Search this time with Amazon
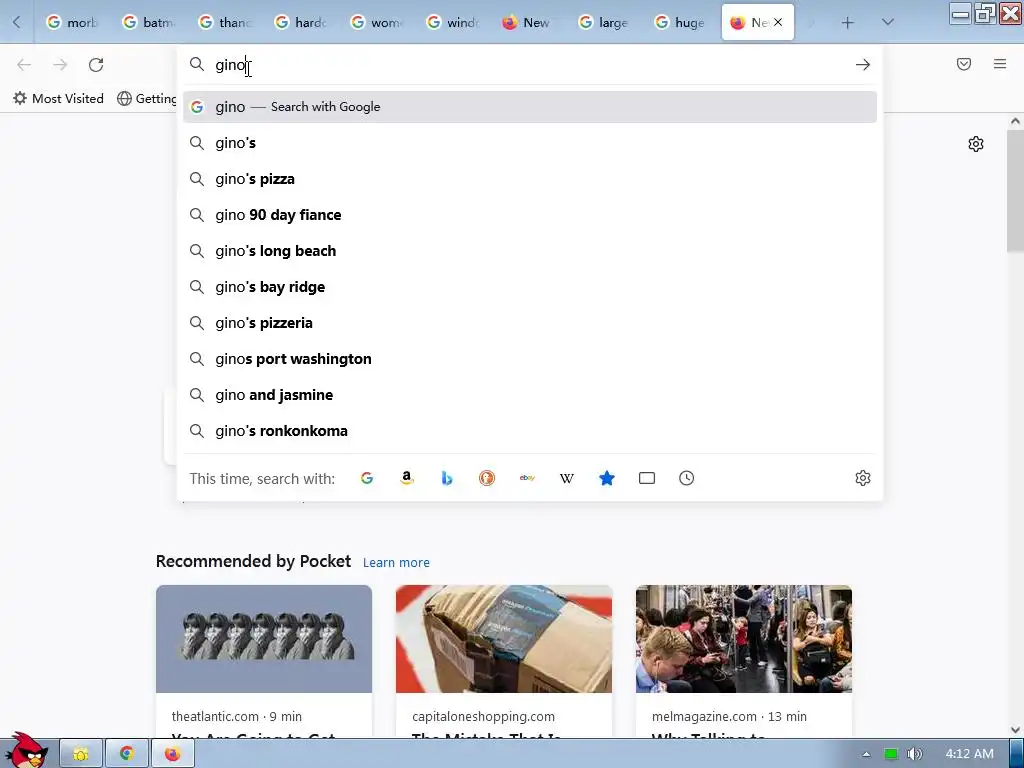The image size is (1024, 768). 407,478
